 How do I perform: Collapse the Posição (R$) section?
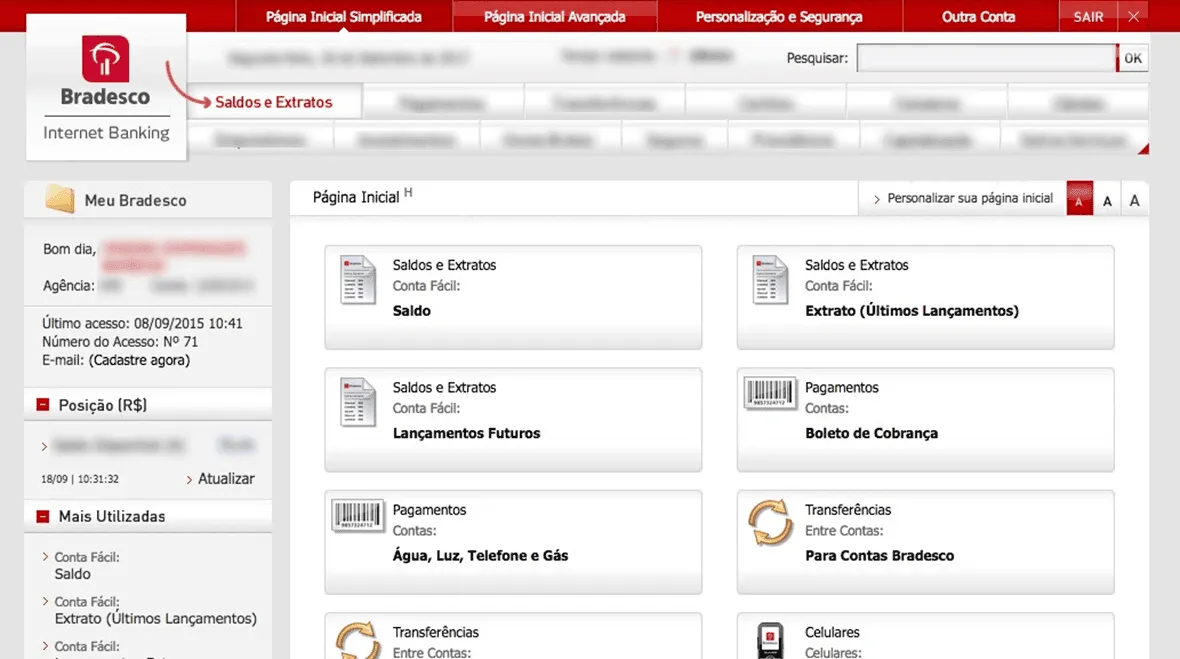[43, 405]
